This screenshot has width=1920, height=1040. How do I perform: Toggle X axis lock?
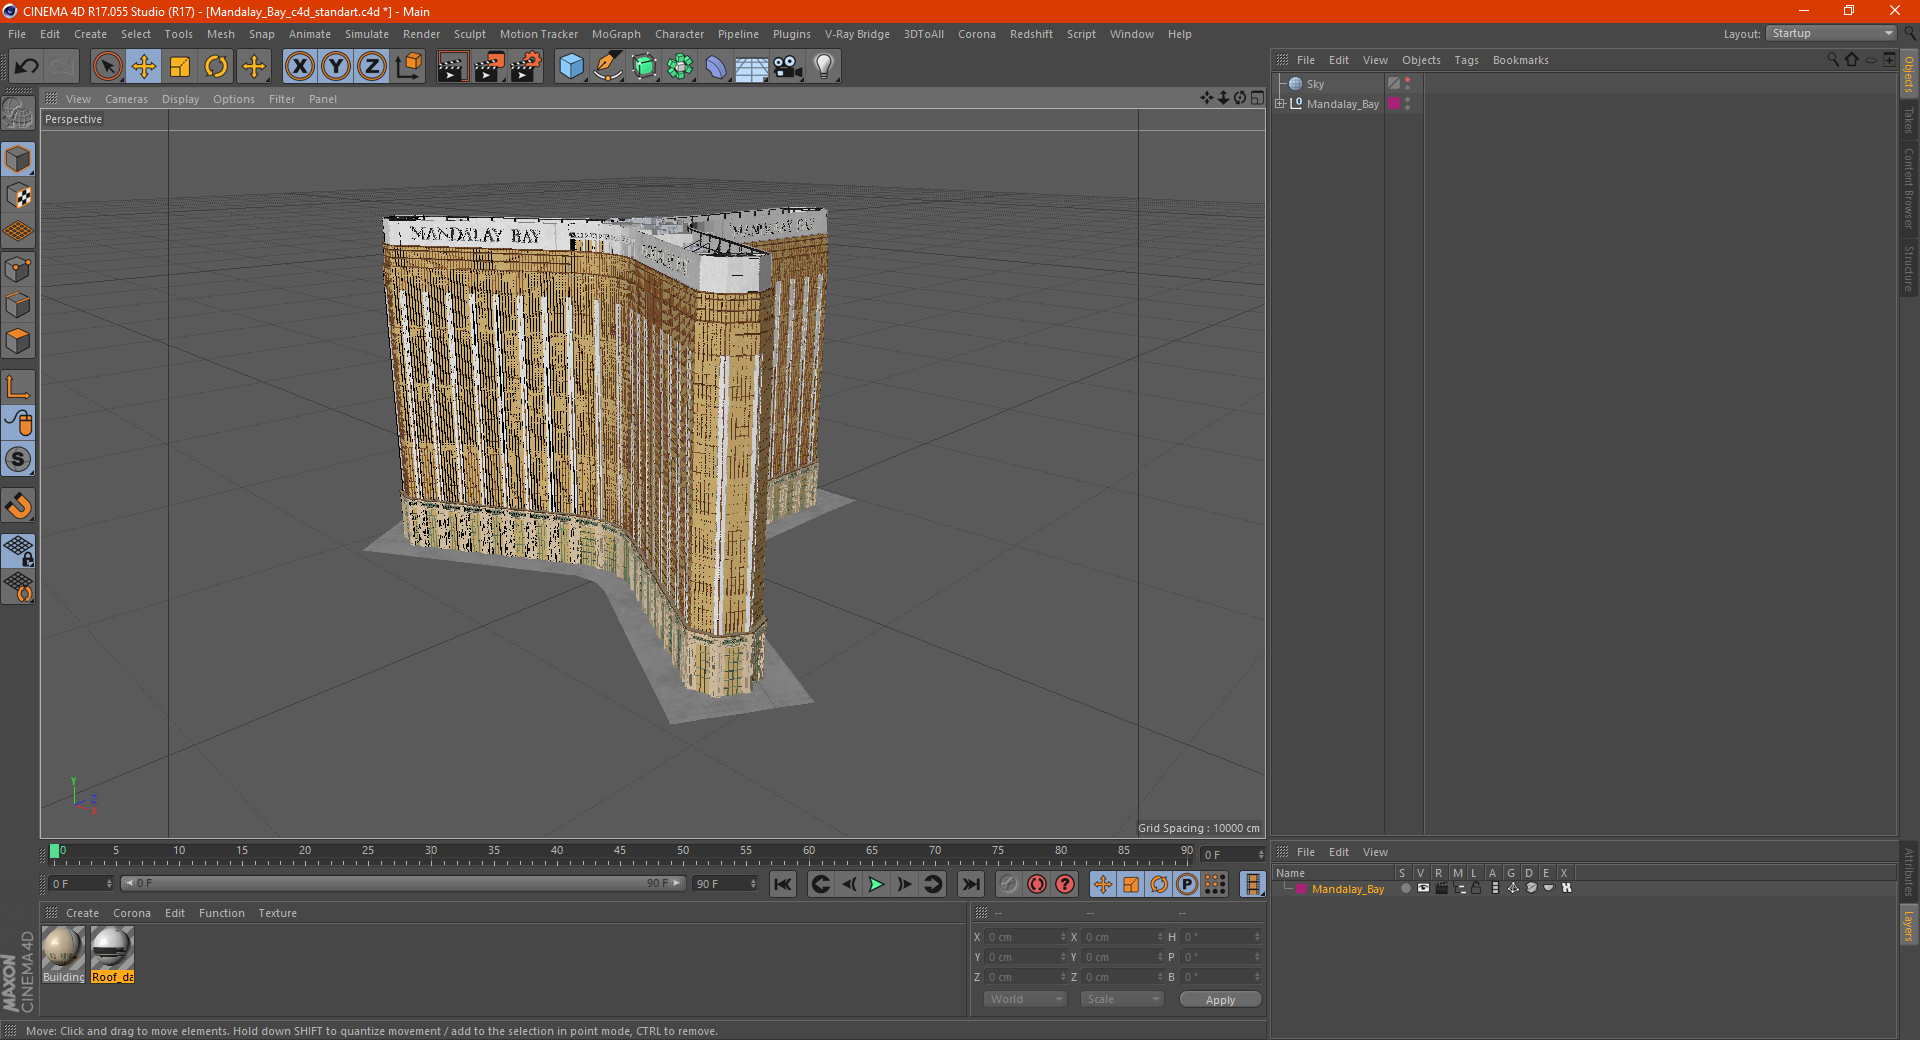pyautogui.click(x=299, y=67)
